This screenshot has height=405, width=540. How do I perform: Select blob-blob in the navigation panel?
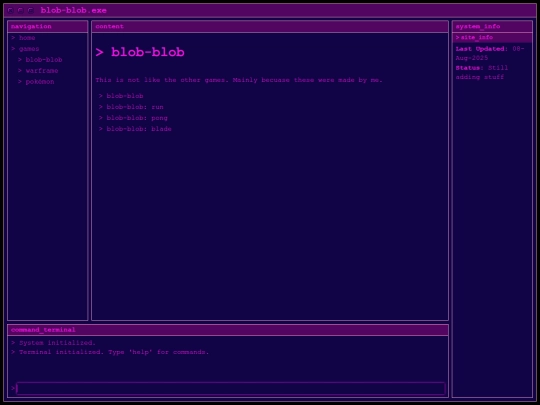point(44,60)
